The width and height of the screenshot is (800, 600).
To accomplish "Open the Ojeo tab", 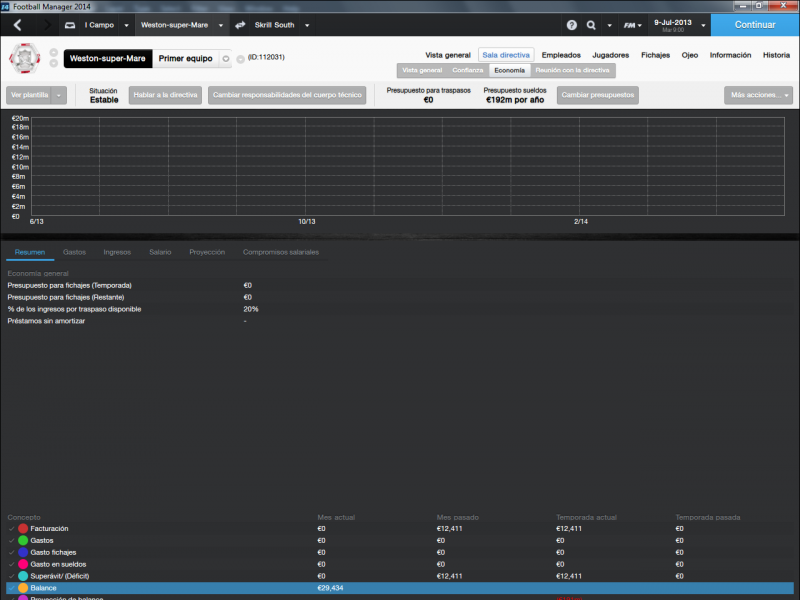I will [x=690, y=55].
